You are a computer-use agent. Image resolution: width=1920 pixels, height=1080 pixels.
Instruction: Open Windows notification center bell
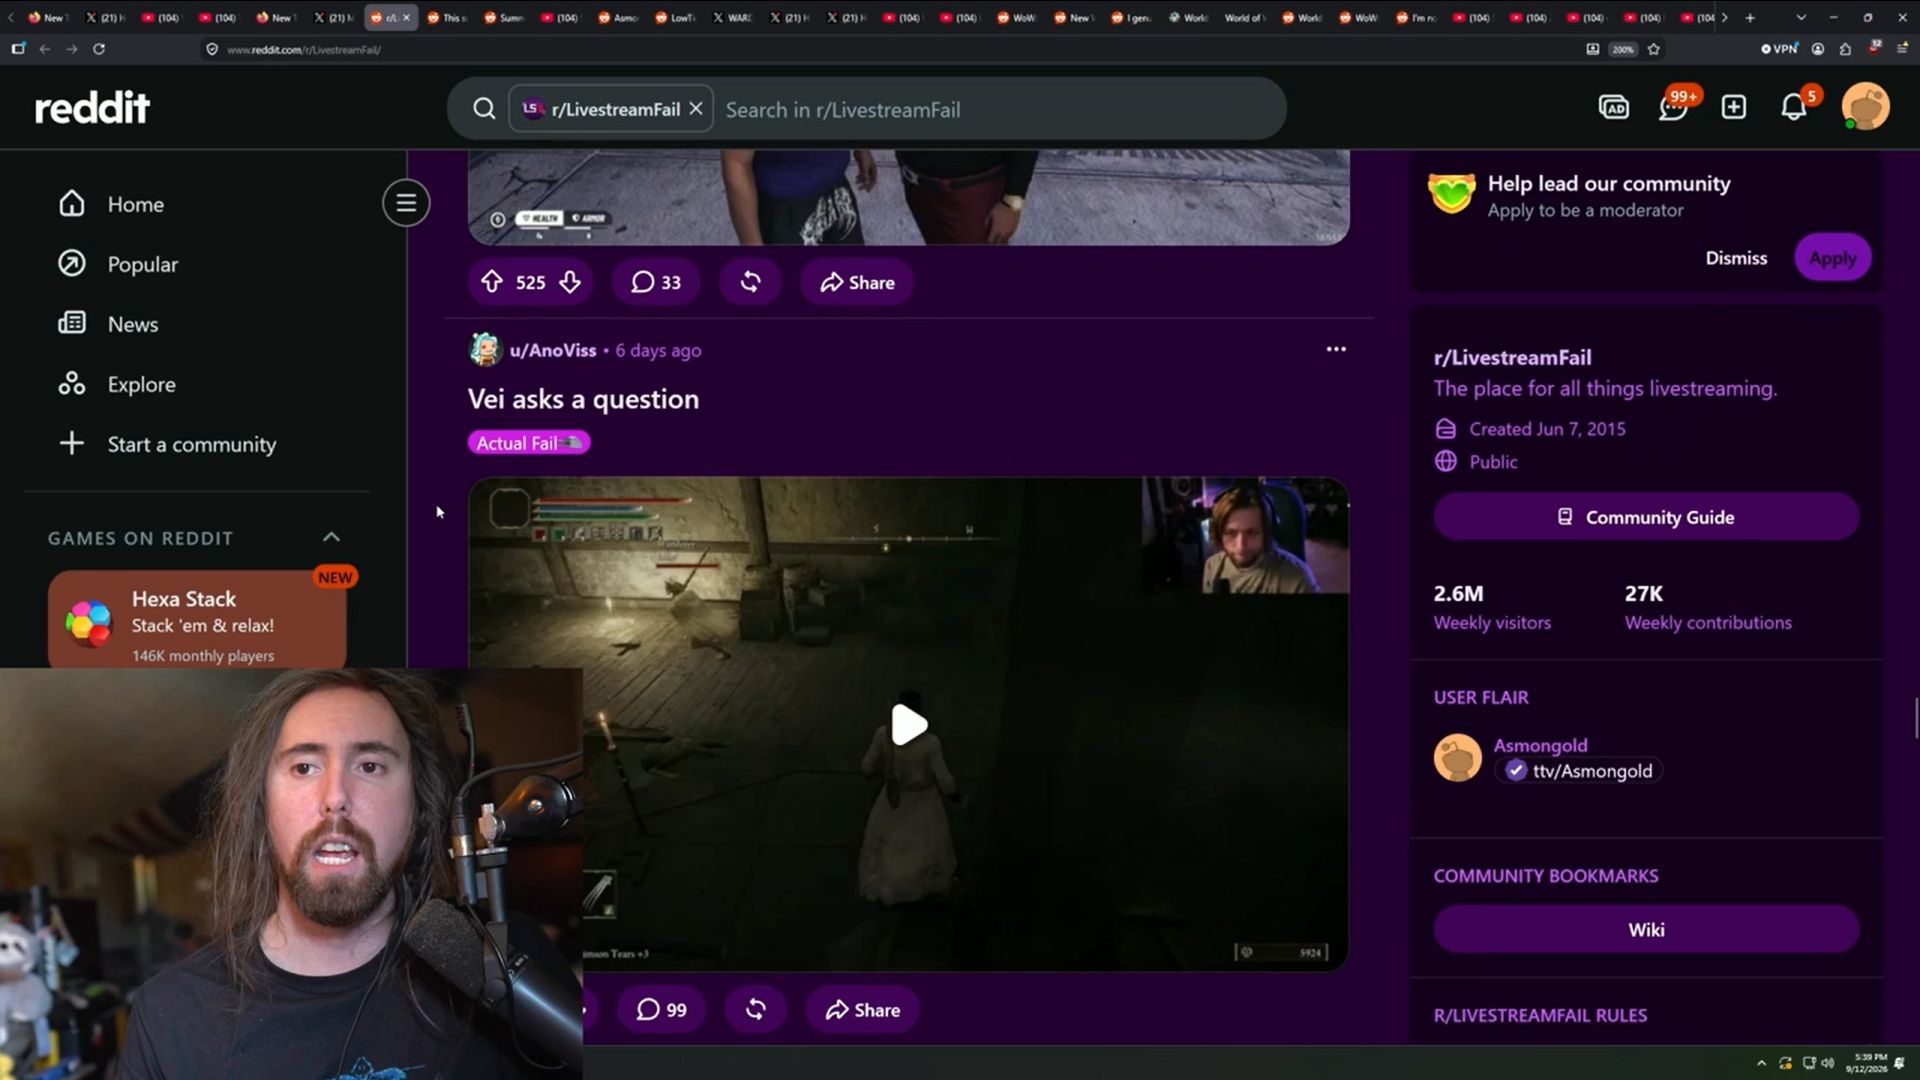[1900, 1063]
